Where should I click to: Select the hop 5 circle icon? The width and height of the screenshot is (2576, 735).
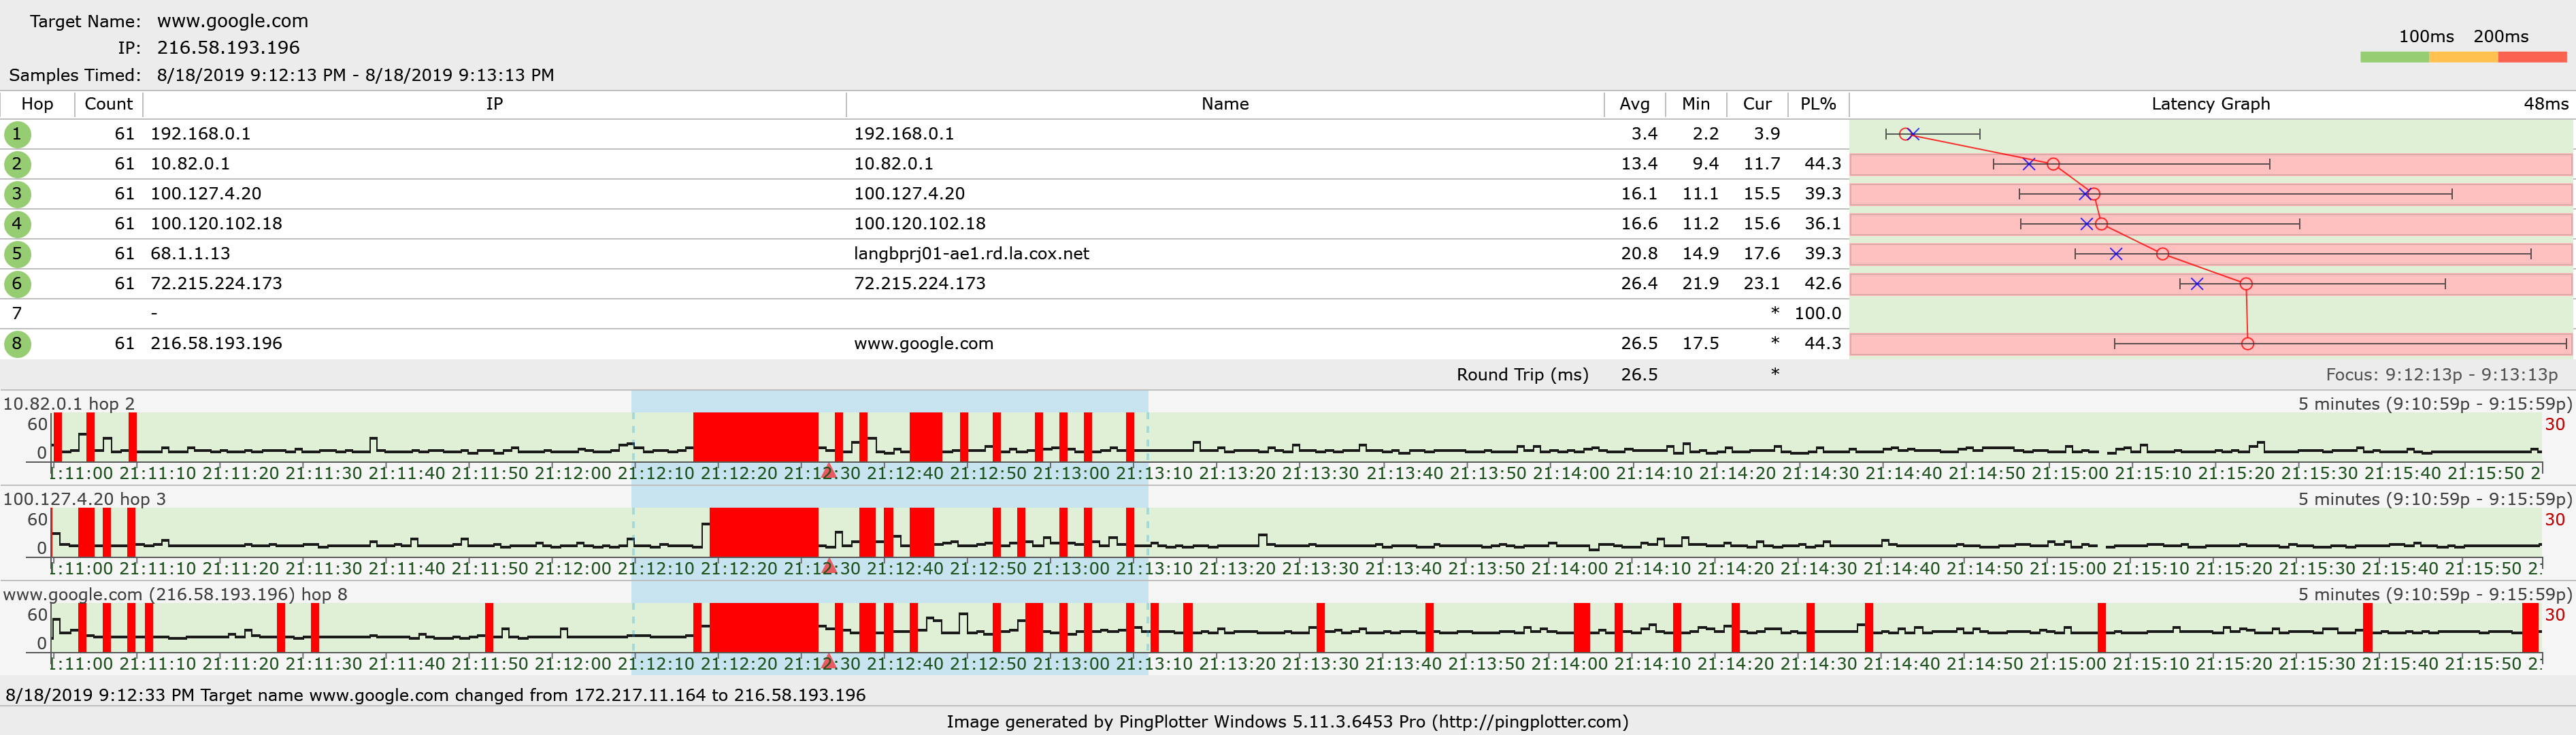(17, 254)
